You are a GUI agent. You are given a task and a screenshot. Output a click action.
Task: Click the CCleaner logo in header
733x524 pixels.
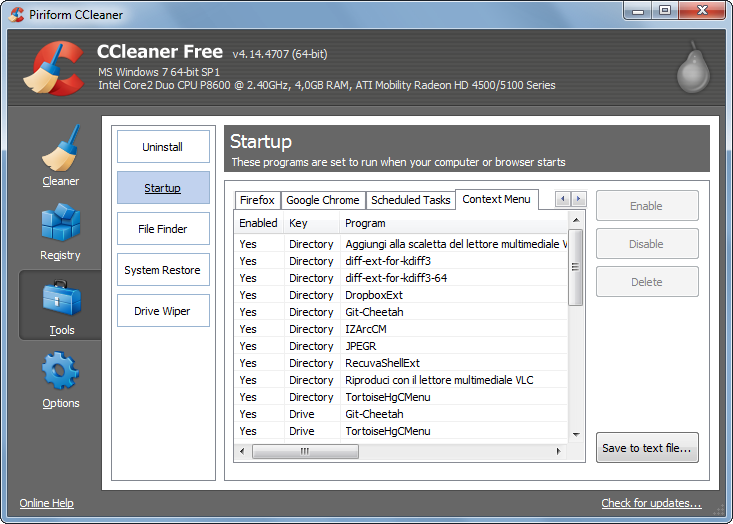tap(54, 68)
